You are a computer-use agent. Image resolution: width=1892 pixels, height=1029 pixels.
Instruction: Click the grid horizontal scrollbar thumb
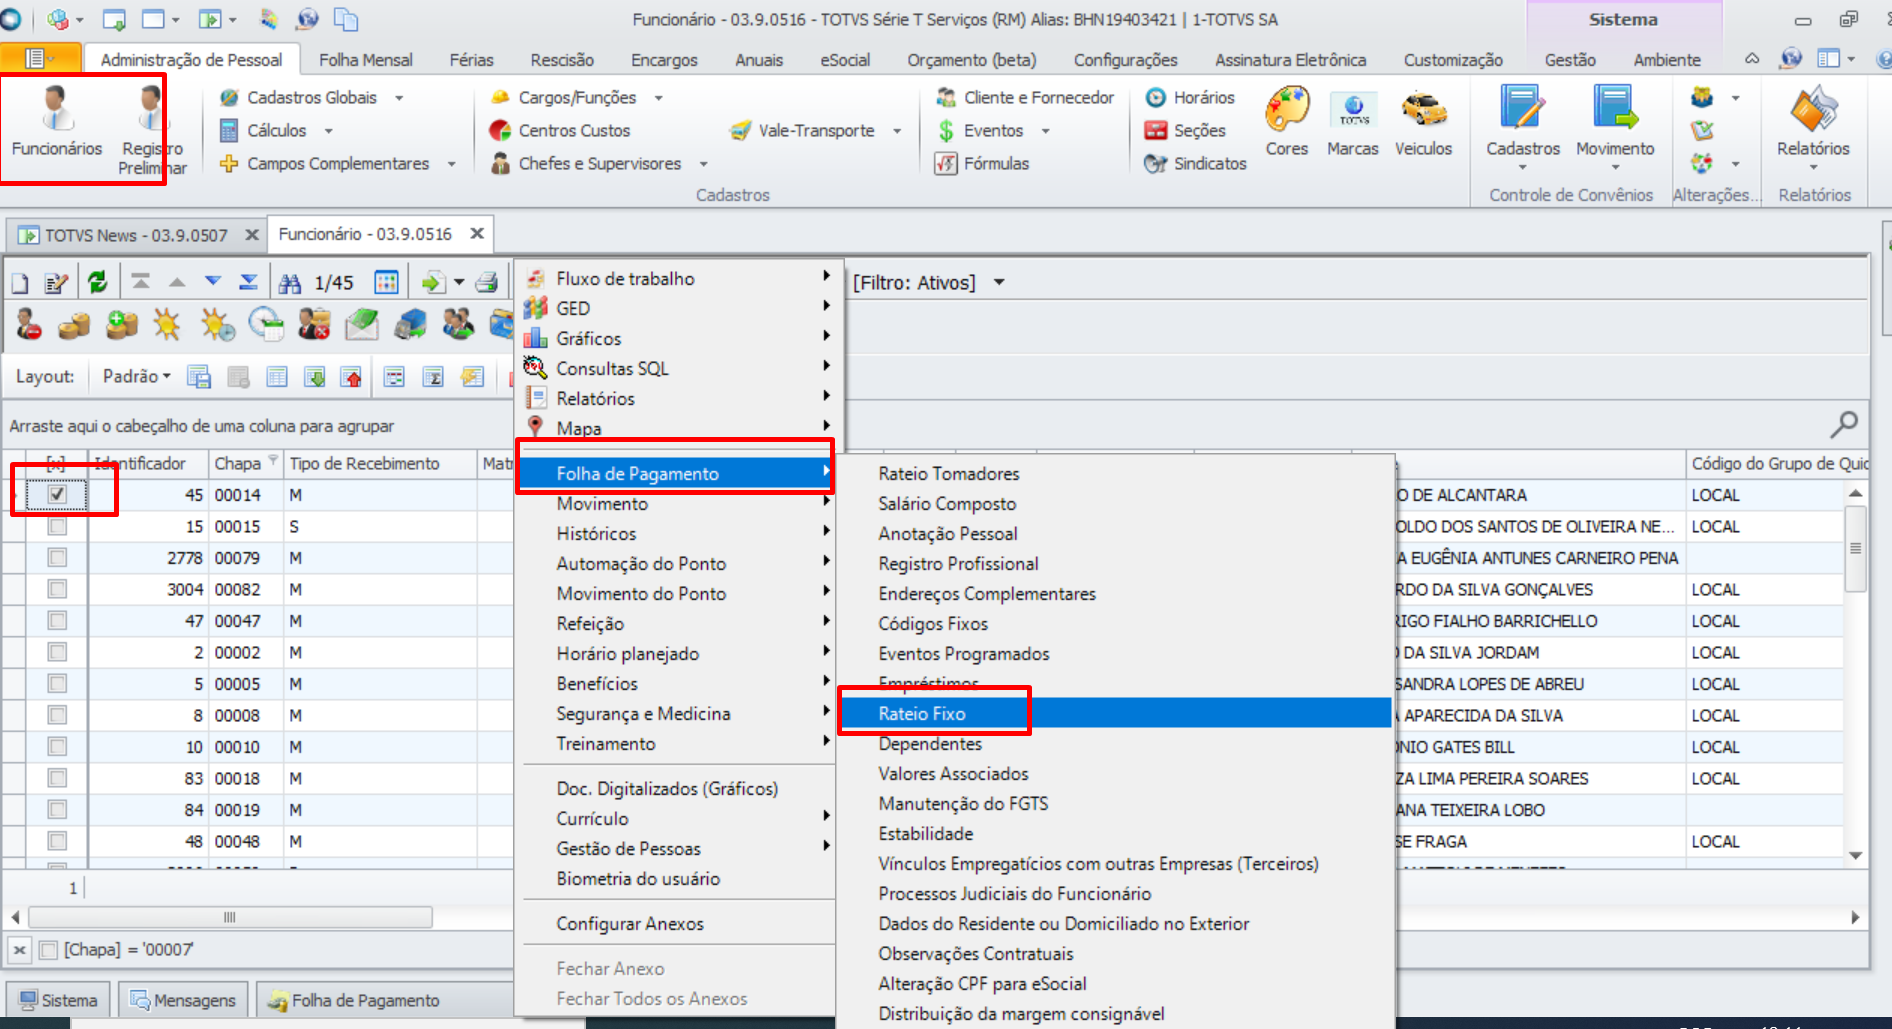(x=230, y=917)
